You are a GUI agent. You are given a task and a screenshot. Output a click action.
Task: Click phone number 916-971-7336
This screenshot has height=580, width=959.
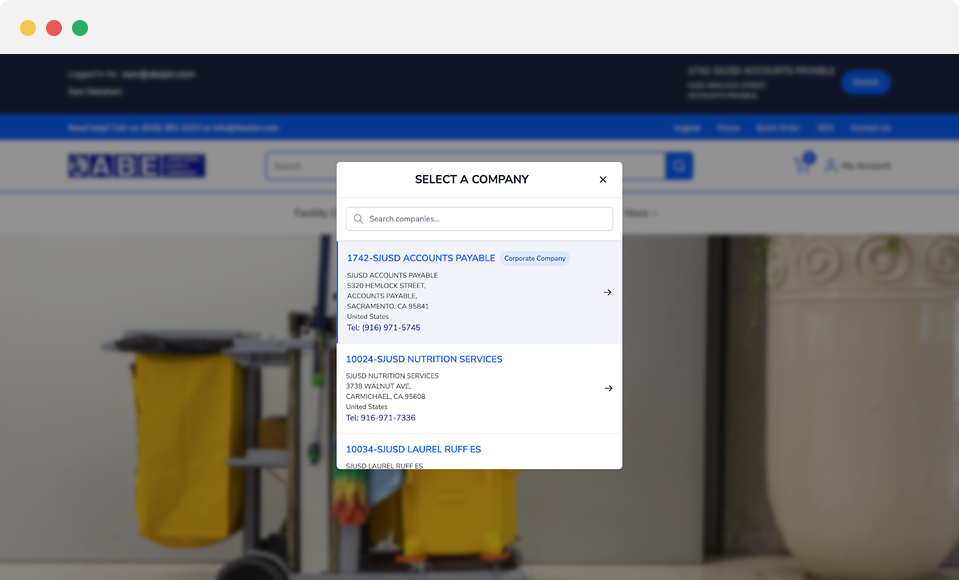tap(380, 418)
